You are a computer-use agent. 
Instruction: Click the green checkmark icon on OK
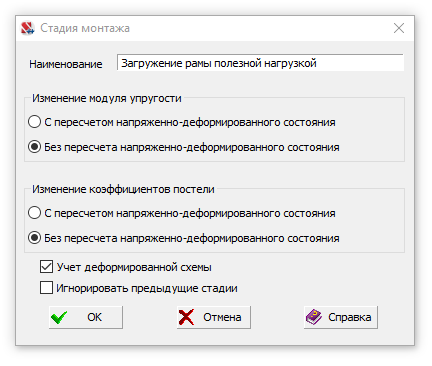point(59,317)
